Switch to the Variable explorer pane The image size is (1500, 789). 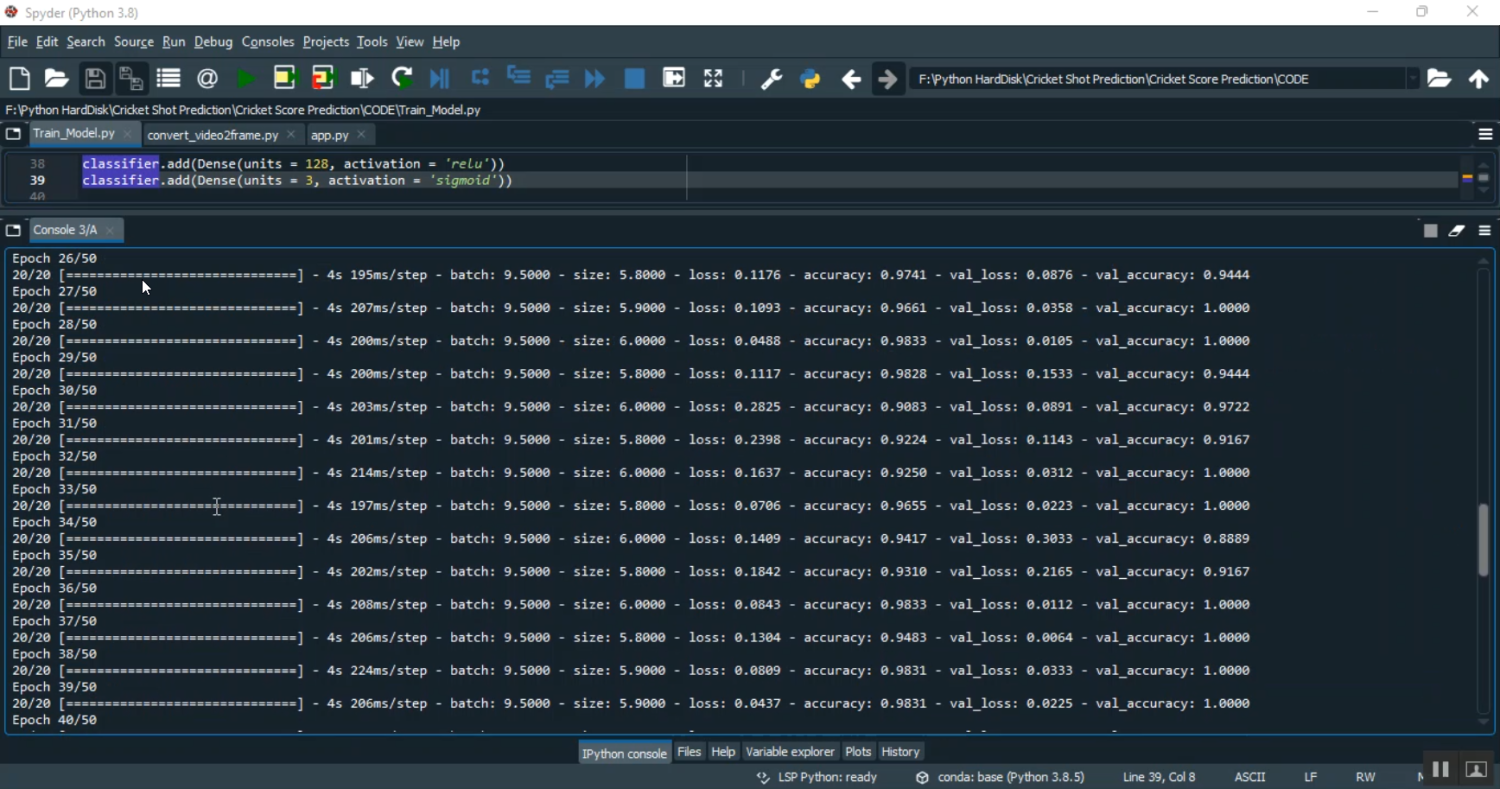pyautogui.click(x=789, y=752)
